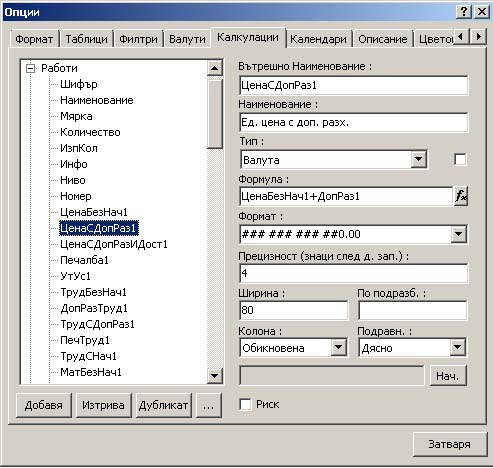The width and height of the screenshot is (493, 468).
Task: Switch to the Валути tab
Action: [187, 39]
